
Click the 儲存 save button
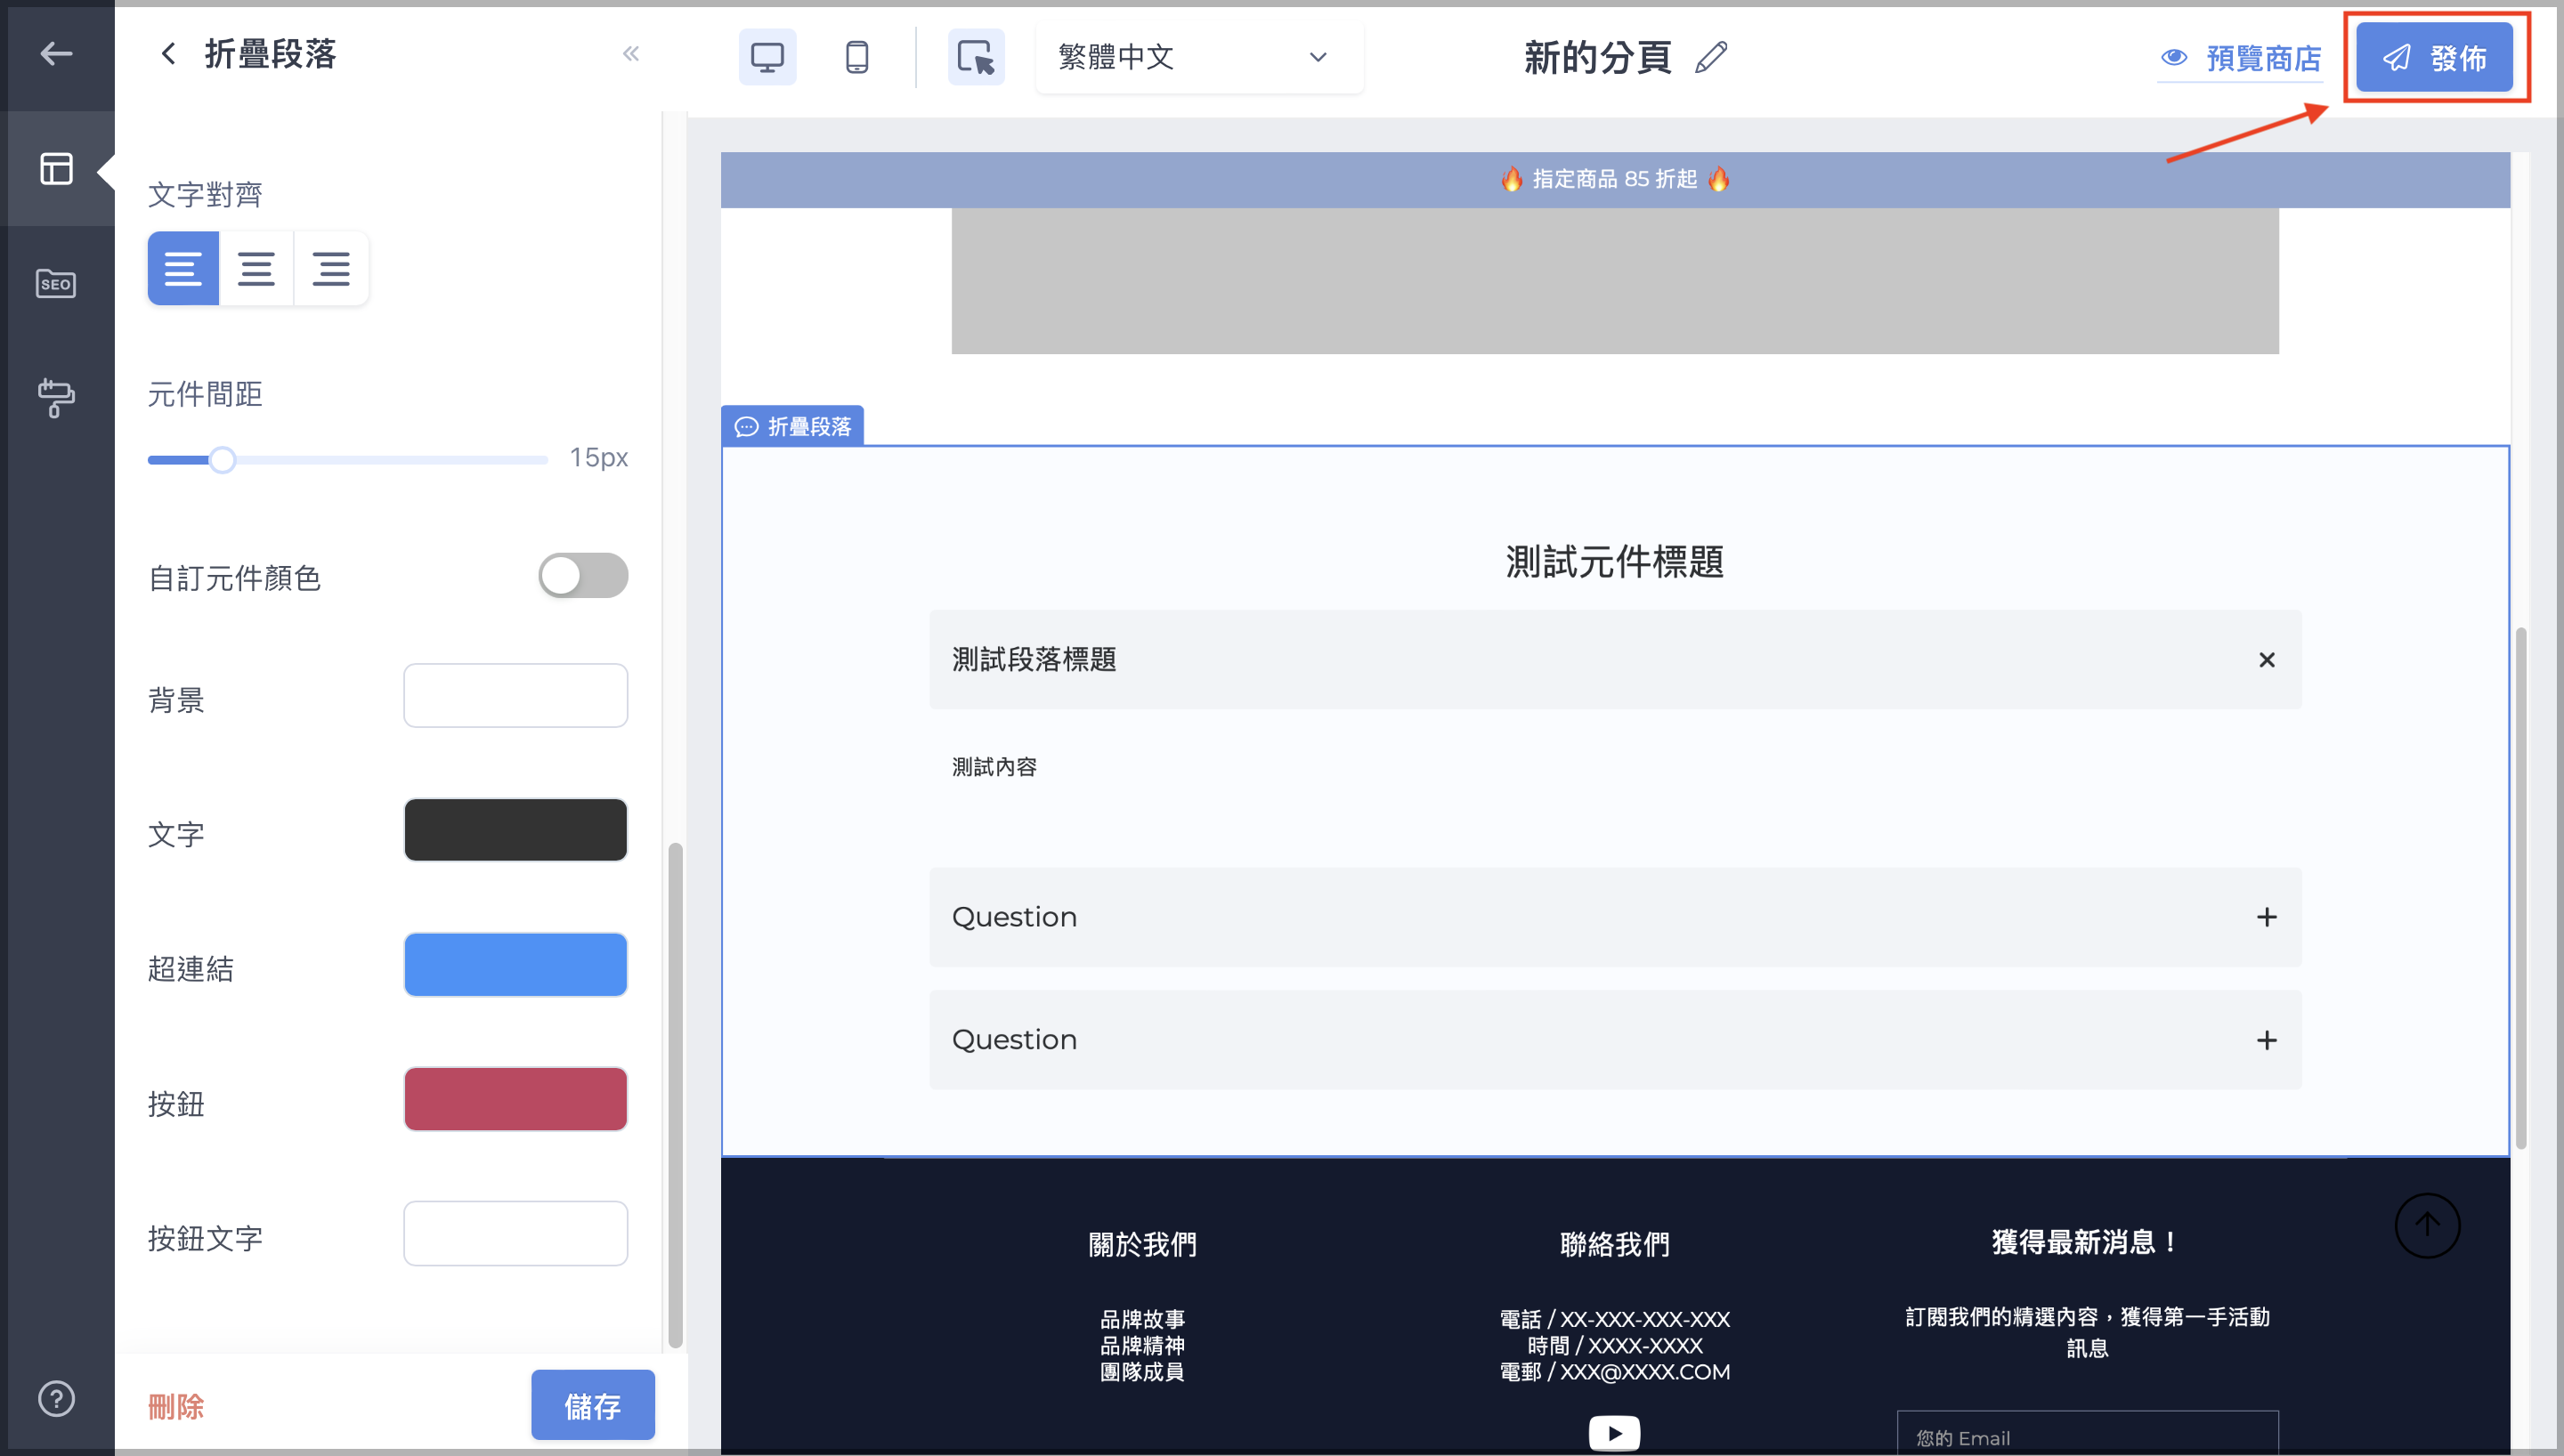[x=592, y=1405]
